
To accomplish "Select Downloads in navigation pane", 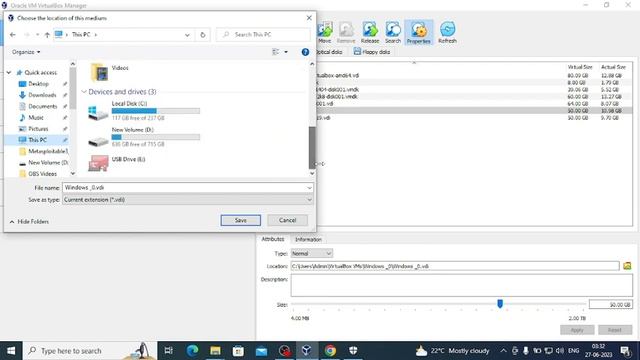I will click(42, 95).
